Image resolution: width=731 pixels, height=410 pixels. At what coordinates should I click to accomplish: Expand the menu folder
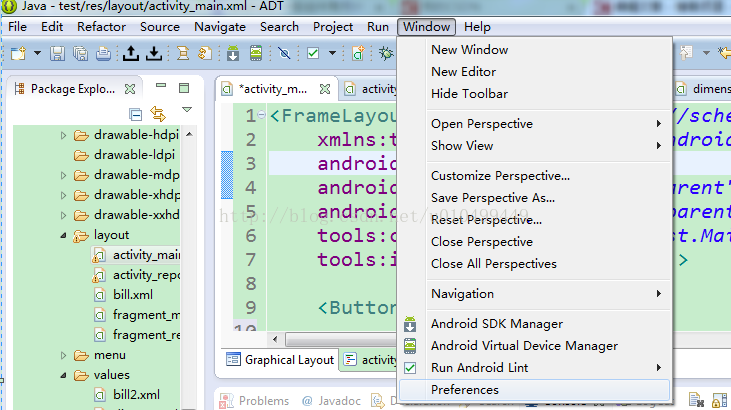pyautogui.click(x=63, y=355)
